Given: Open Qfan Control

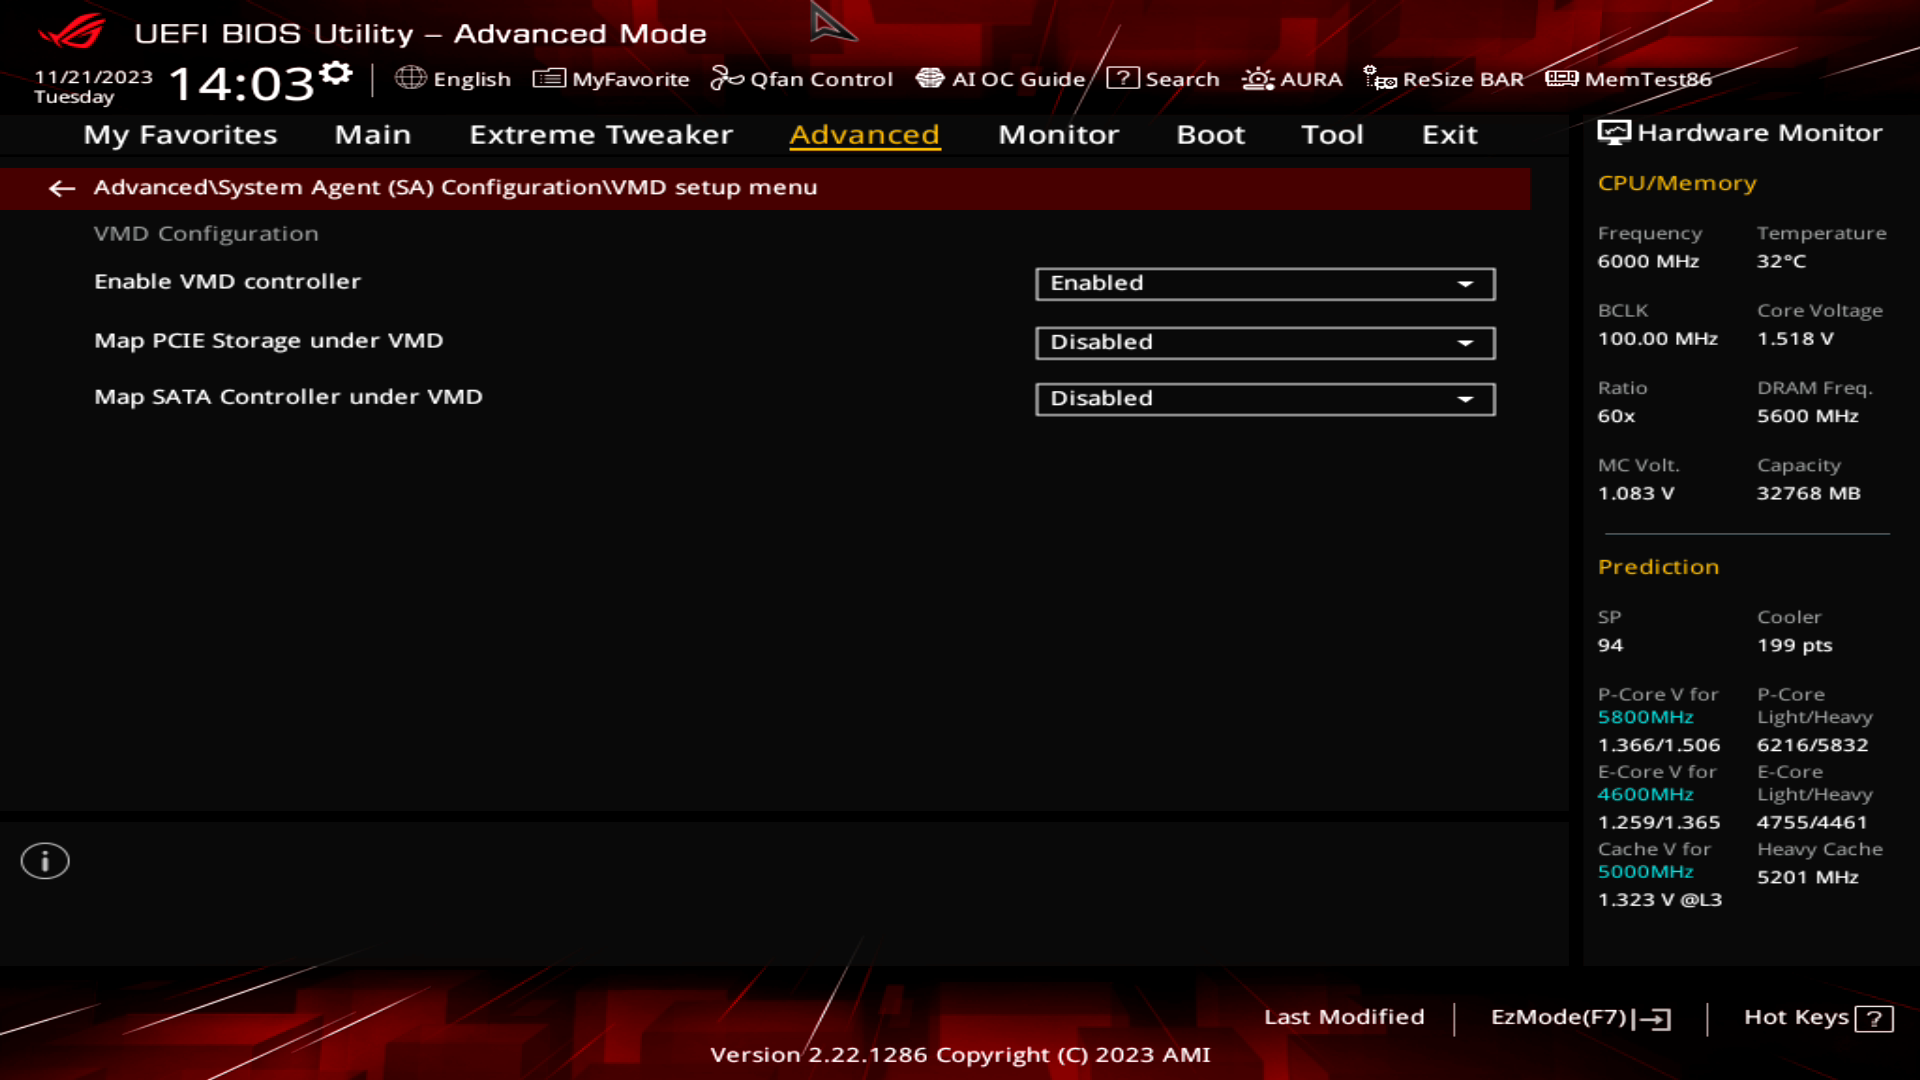Looking at the screenshot, I should 802,79.
